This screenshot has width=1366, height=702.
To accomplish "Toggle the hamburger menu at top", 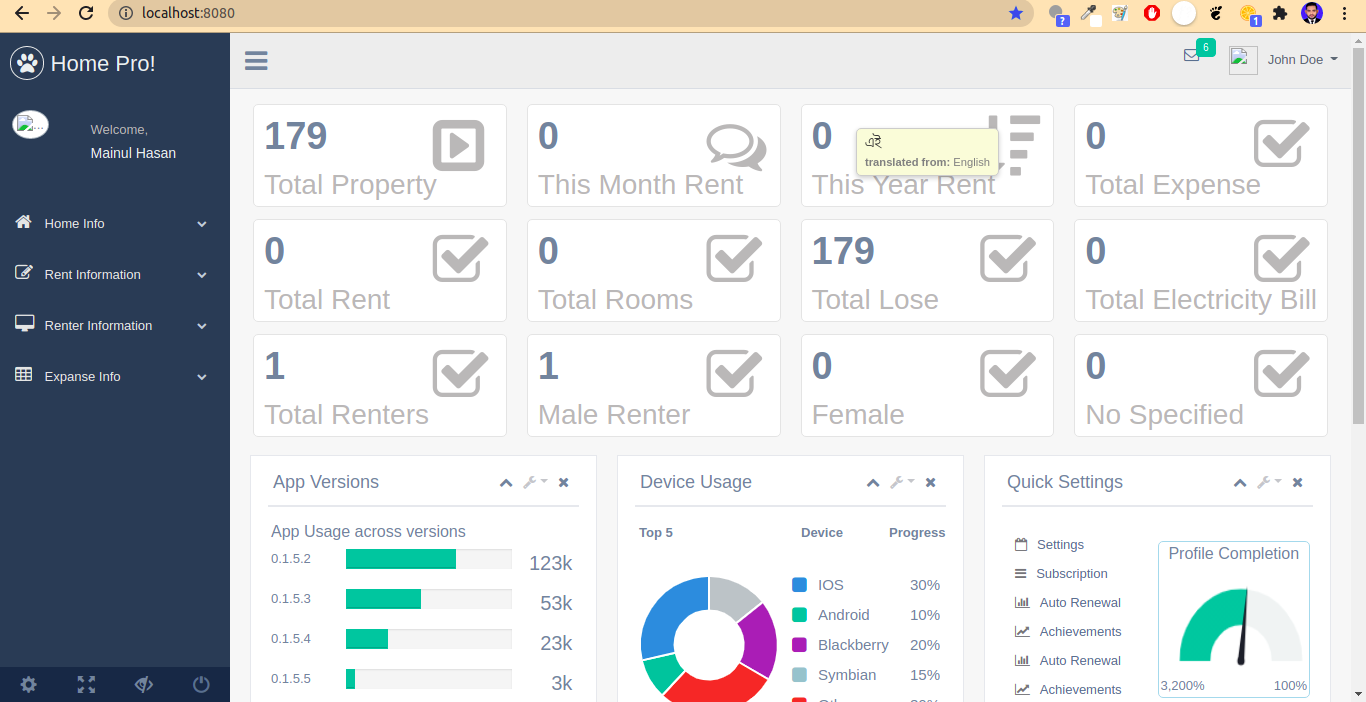I will coord(256,60).
